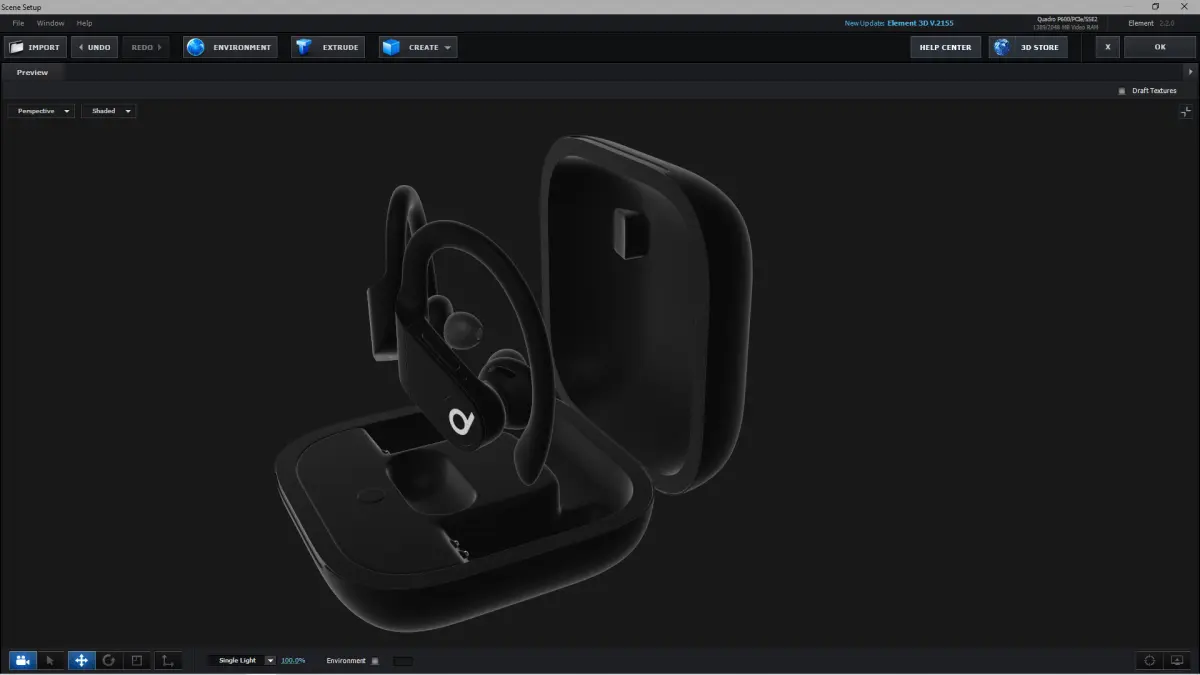Click the viewport maximize corner icon
Screen dimensions: 1200x675
1185,112
